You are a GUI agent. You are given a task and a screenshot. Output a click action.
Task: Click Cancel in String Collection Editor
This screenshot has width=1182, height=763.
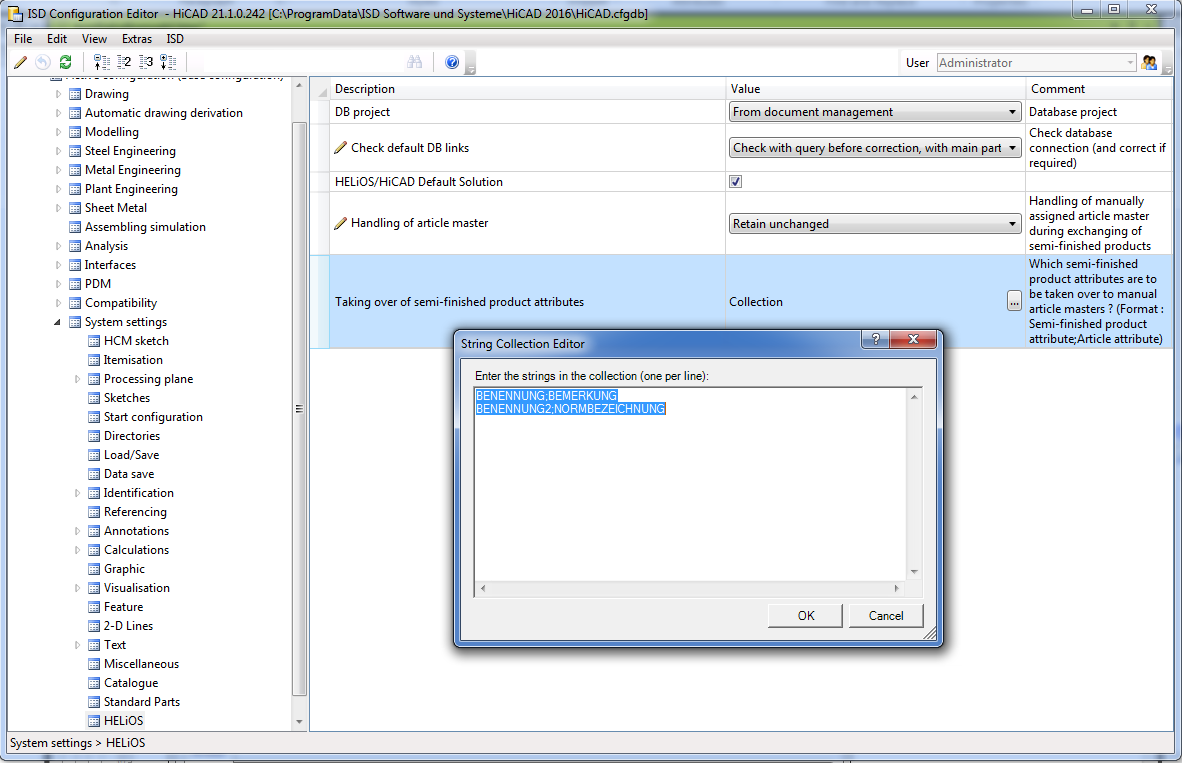point(886,615)
